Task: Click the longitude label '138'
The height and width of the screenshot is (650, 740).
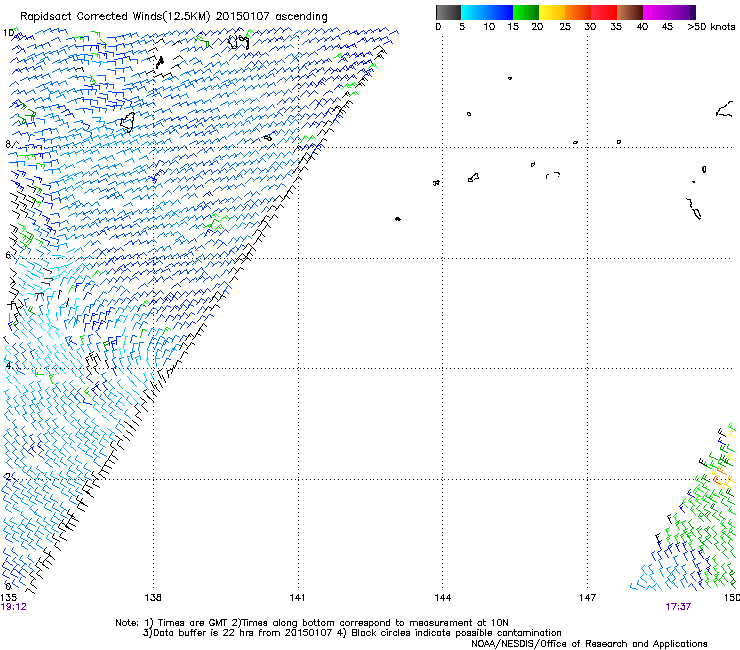Action: (x=153, y=598)
